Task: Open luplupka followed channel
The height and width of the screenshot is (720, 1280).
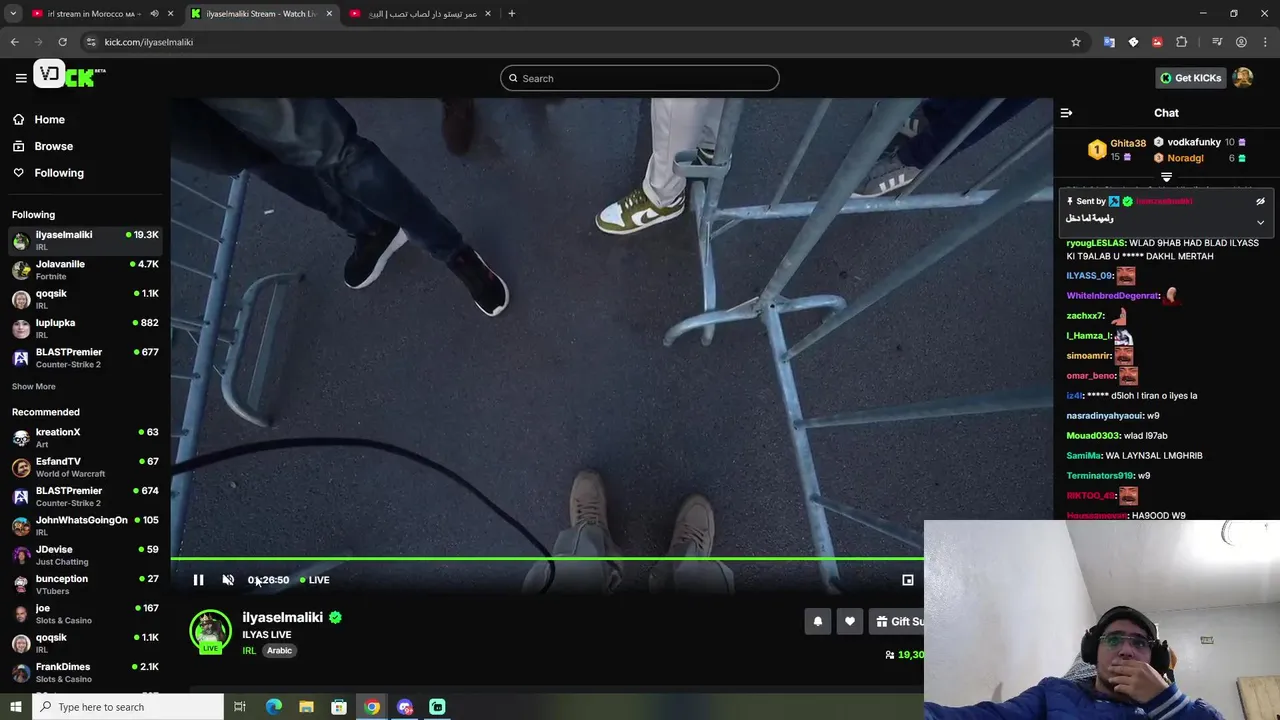Action: 85,328
